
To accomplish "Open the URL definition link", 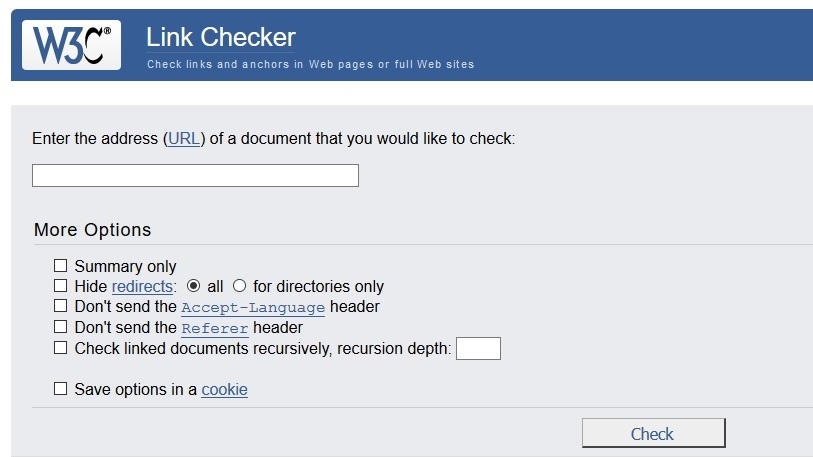I will click(183, 138).
